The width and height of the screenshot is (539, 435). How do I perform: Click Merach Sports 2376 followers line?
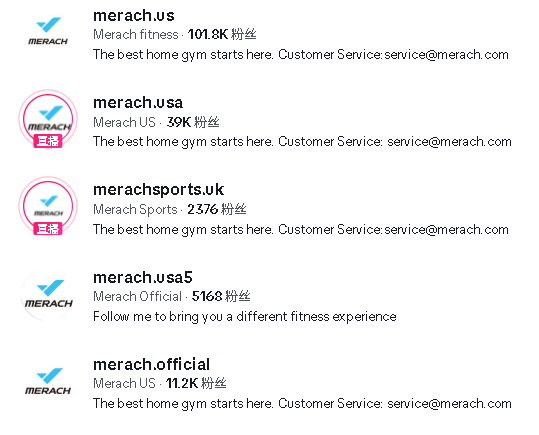(x=169, y=209)
